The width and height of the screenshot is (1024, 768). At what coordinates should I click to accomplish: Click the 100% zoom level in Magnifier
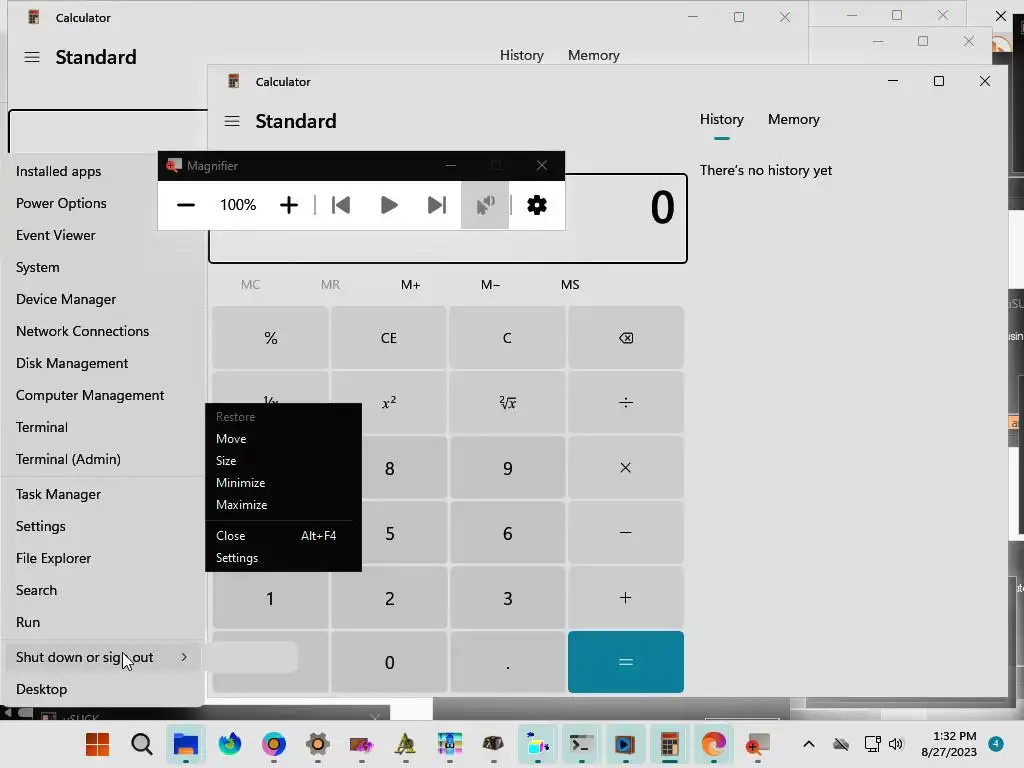click(238, 205)
